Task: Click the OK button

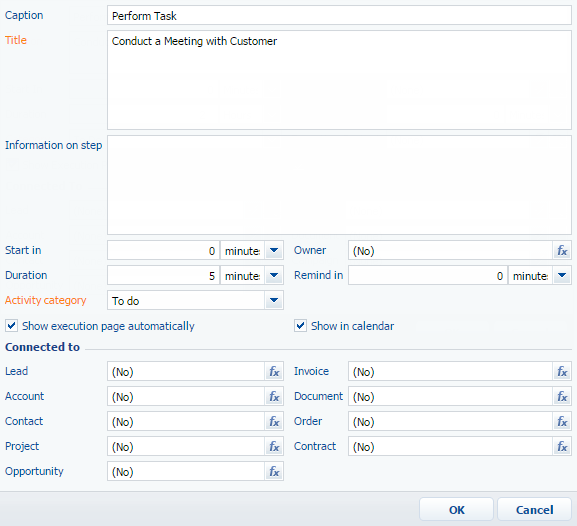Action: coord(456,509)
